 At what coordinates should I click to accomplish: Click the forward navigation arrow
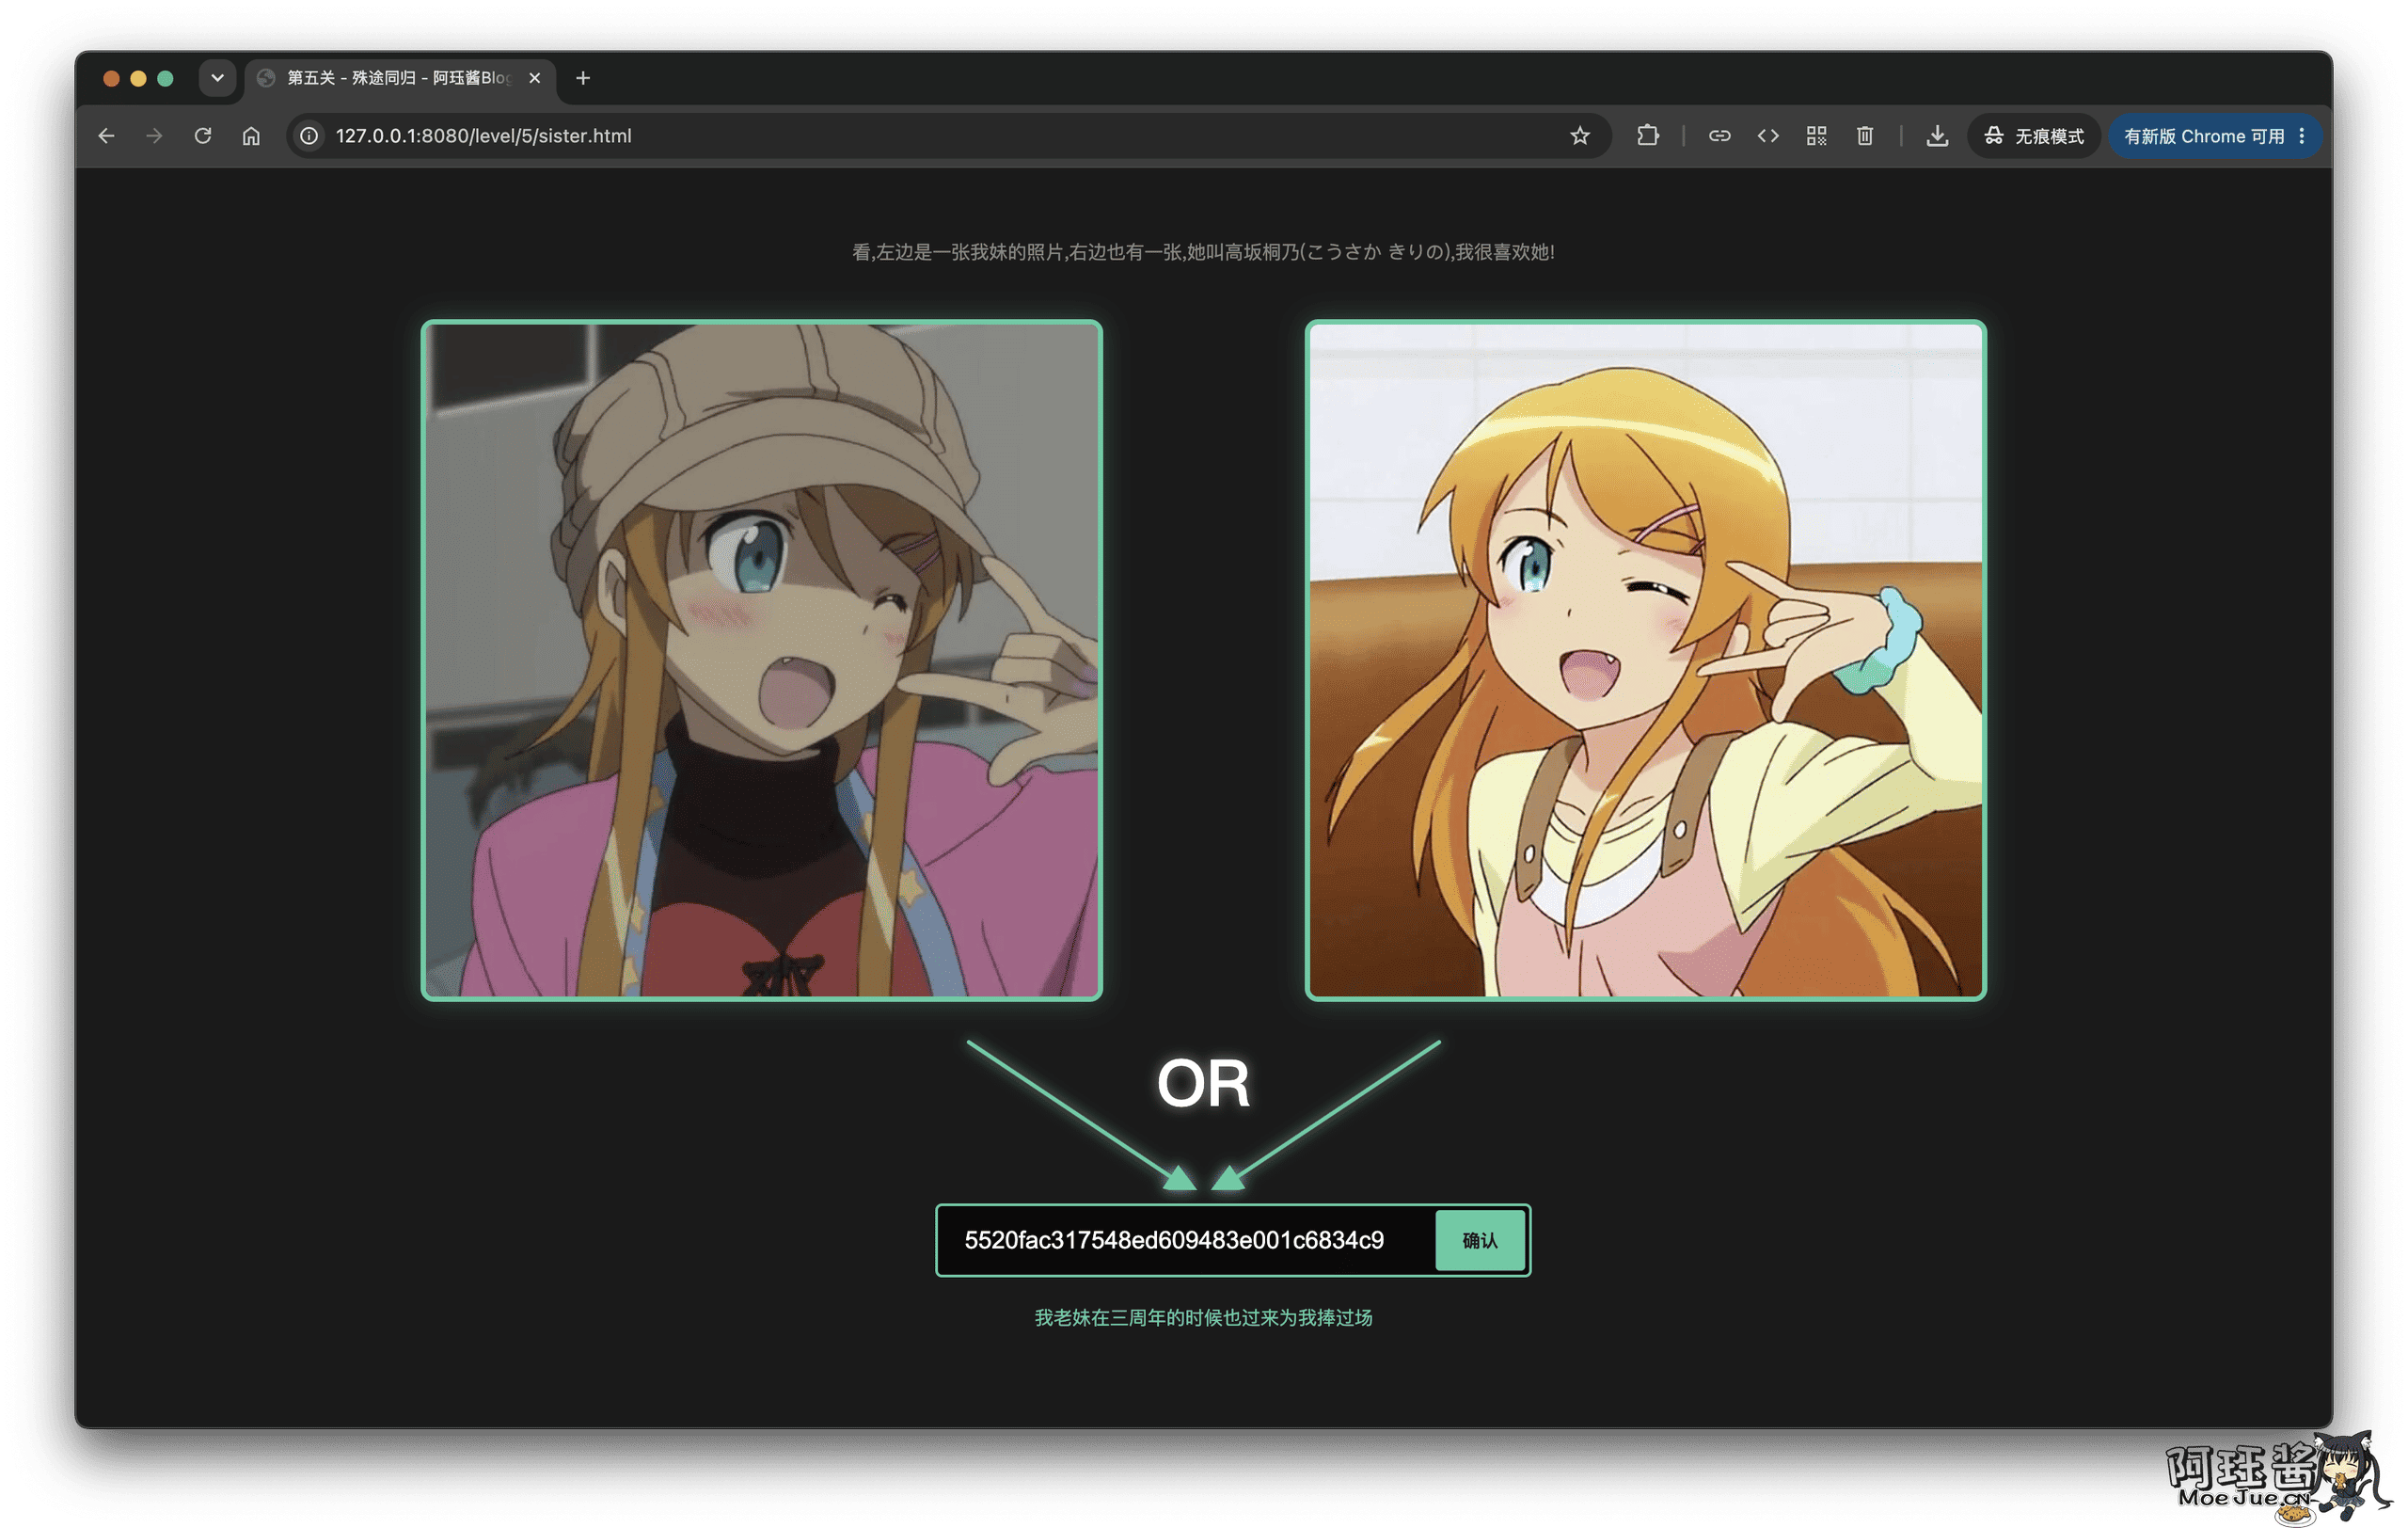click(154, 136)
